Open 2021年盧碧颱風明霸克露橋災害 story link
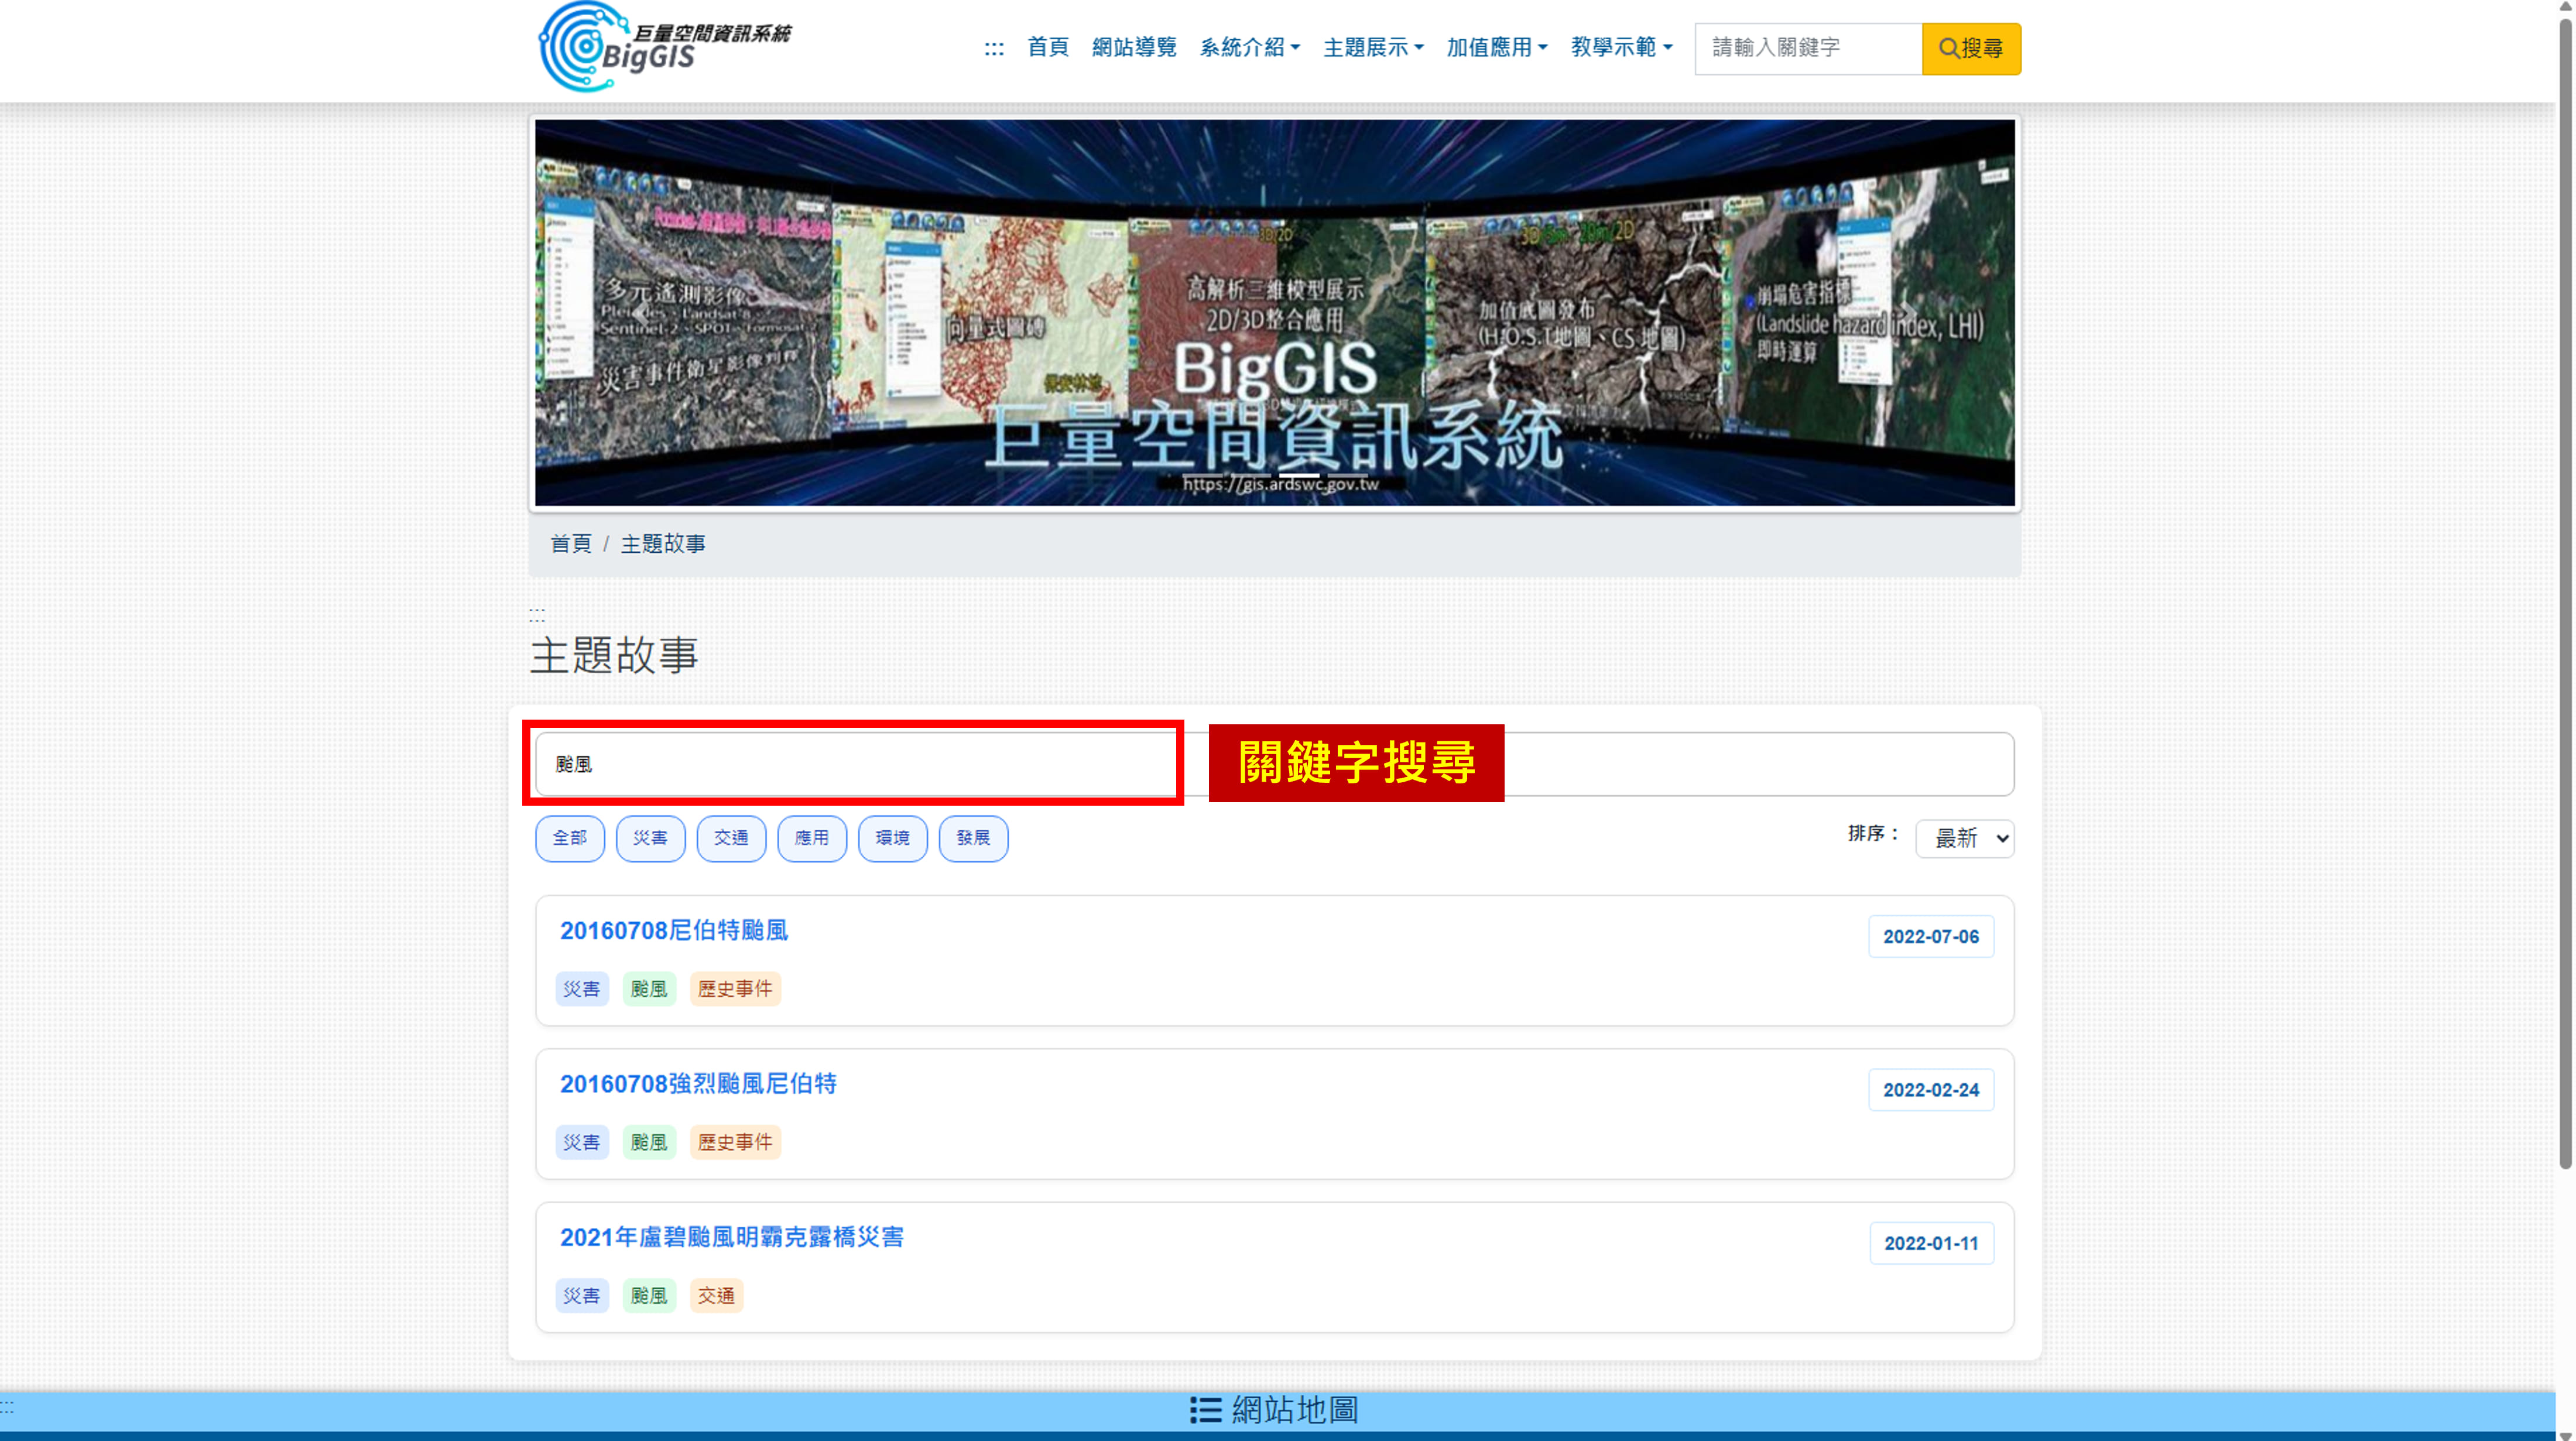This screenshot has height=1441, width=2576. [x=731, y=1238]
